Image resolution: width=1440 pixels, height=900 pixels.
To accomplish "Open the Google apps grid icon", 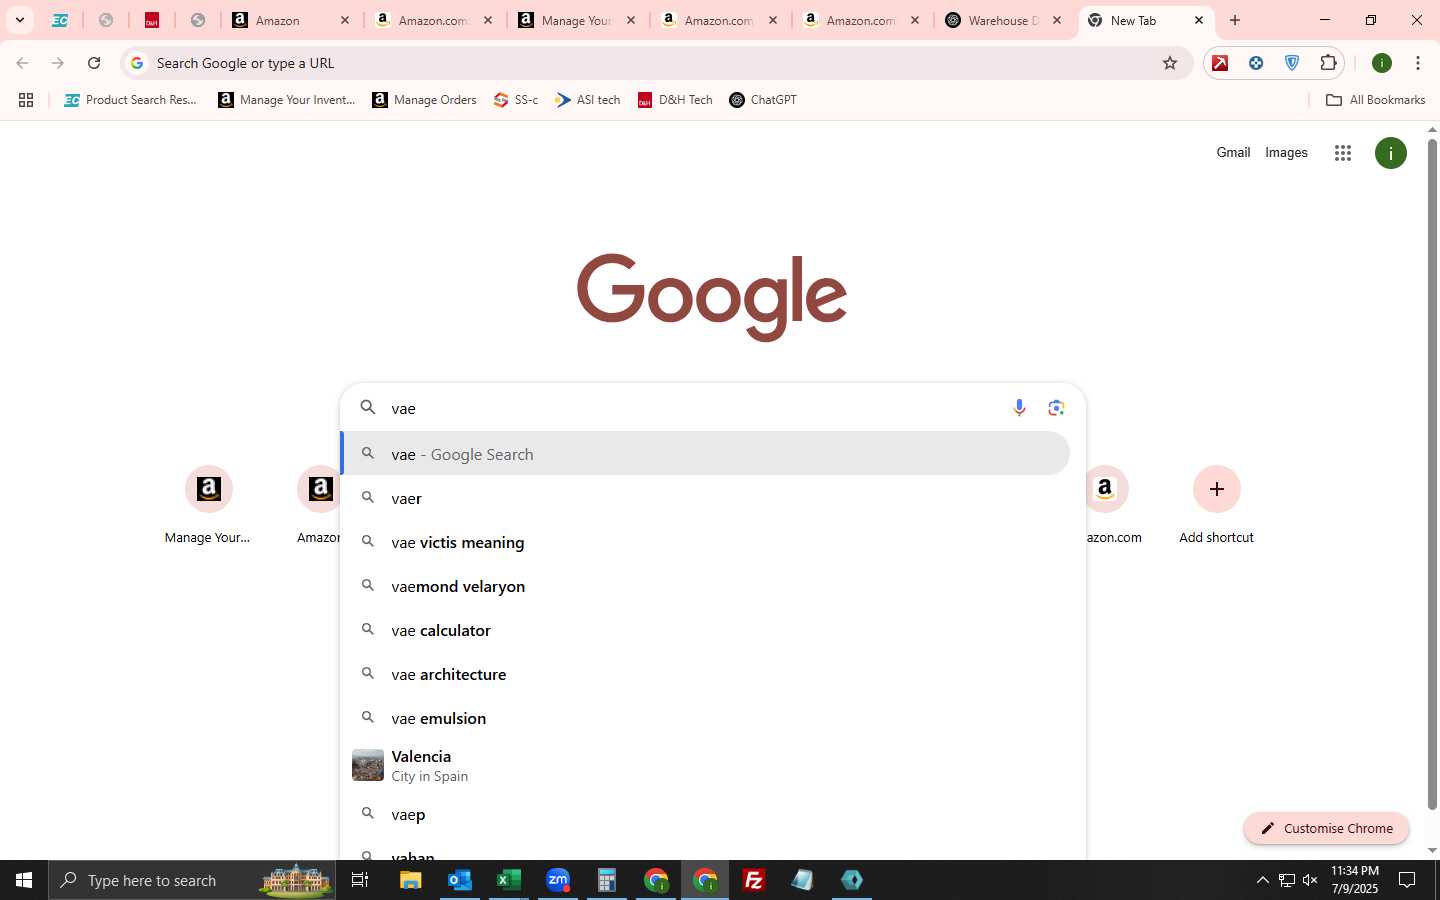I will [1343, 153].
